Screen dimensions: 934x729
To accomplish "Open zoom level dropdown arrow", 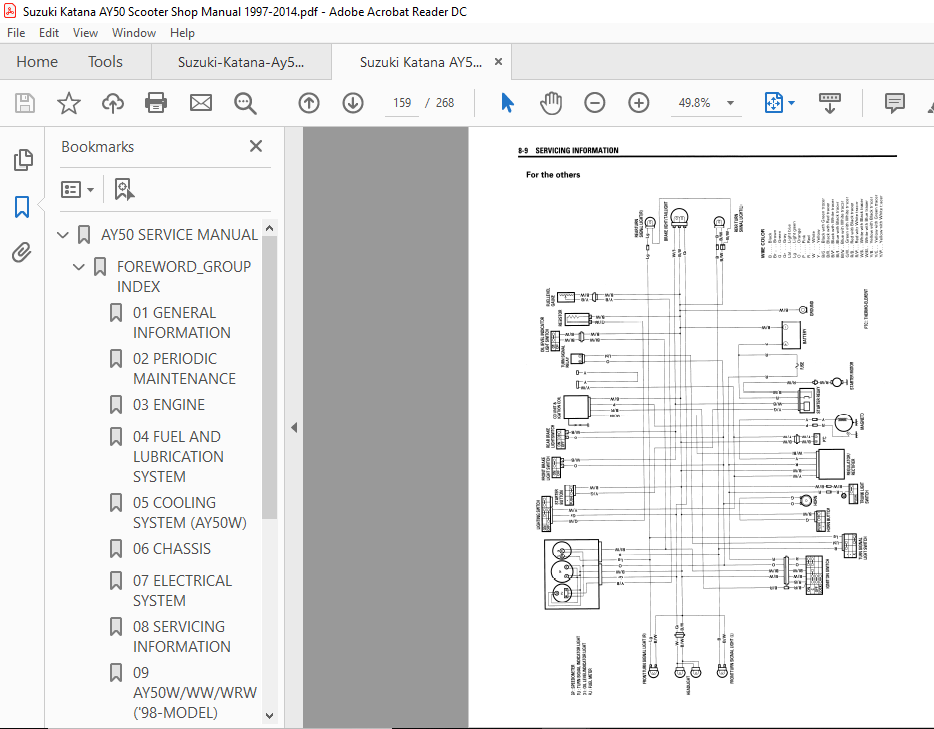I will tap(730, 103).
